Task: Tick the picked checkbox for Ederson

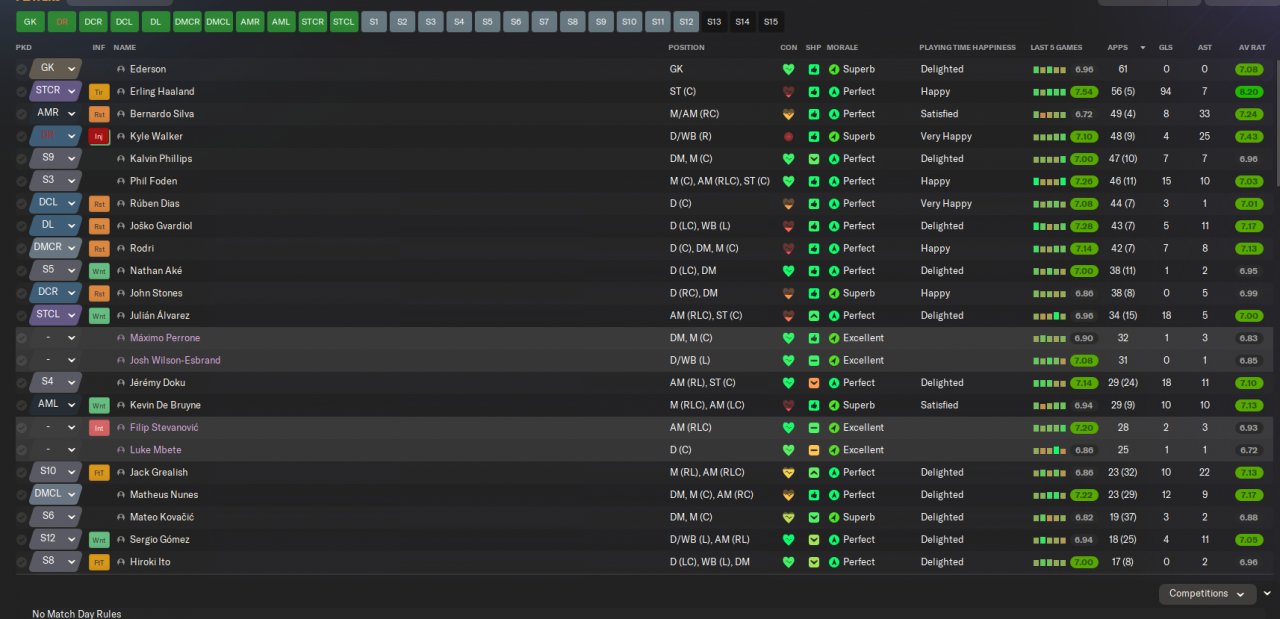Action: point(22,69)
